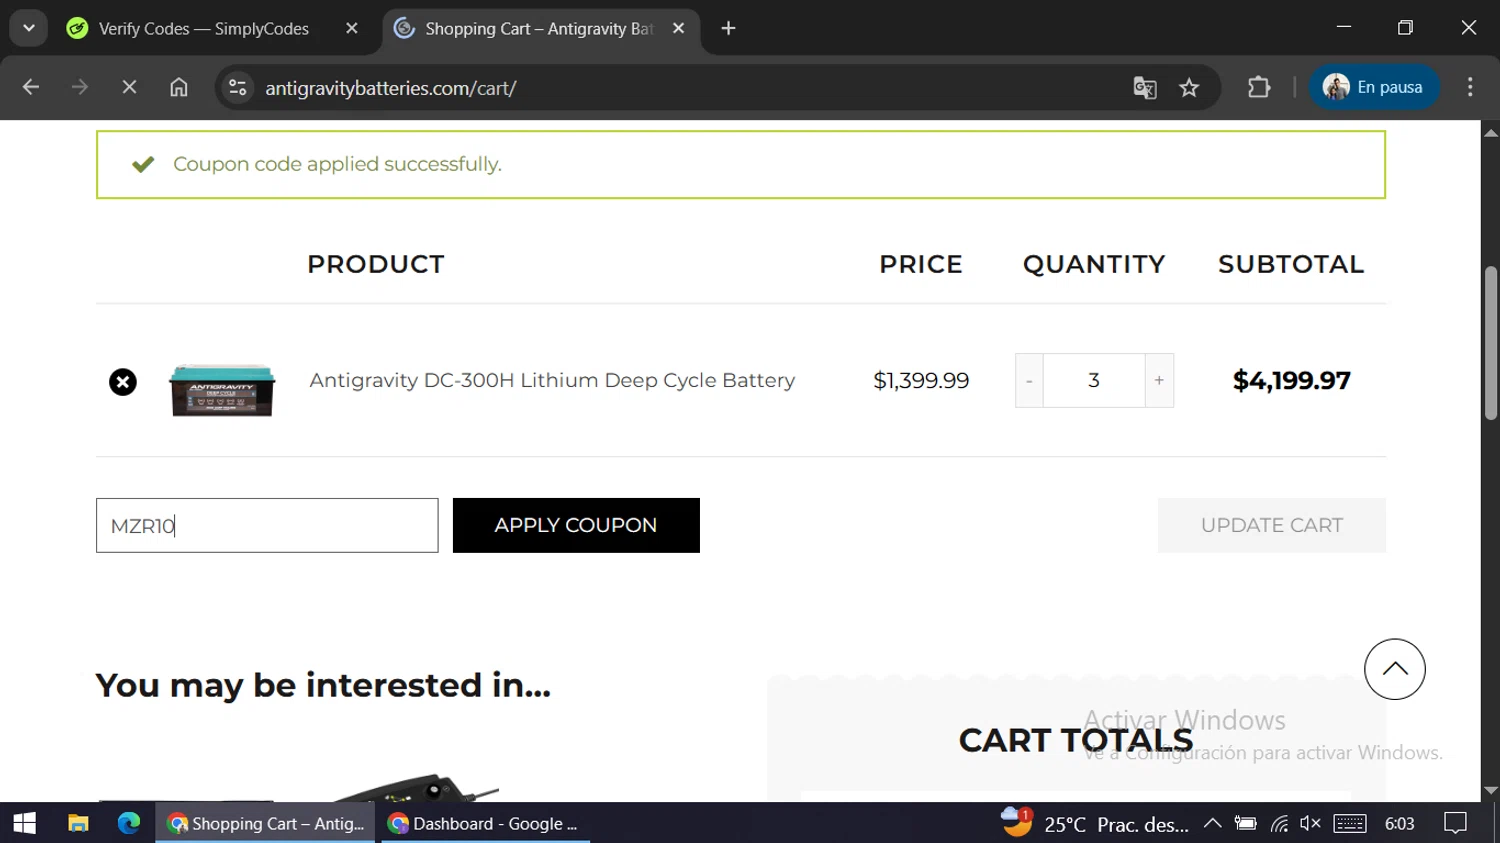Switch to Verify Codes SimplyCodes tab
Viewport: 1500px width, 843px height.
click(x=203, y=29)
